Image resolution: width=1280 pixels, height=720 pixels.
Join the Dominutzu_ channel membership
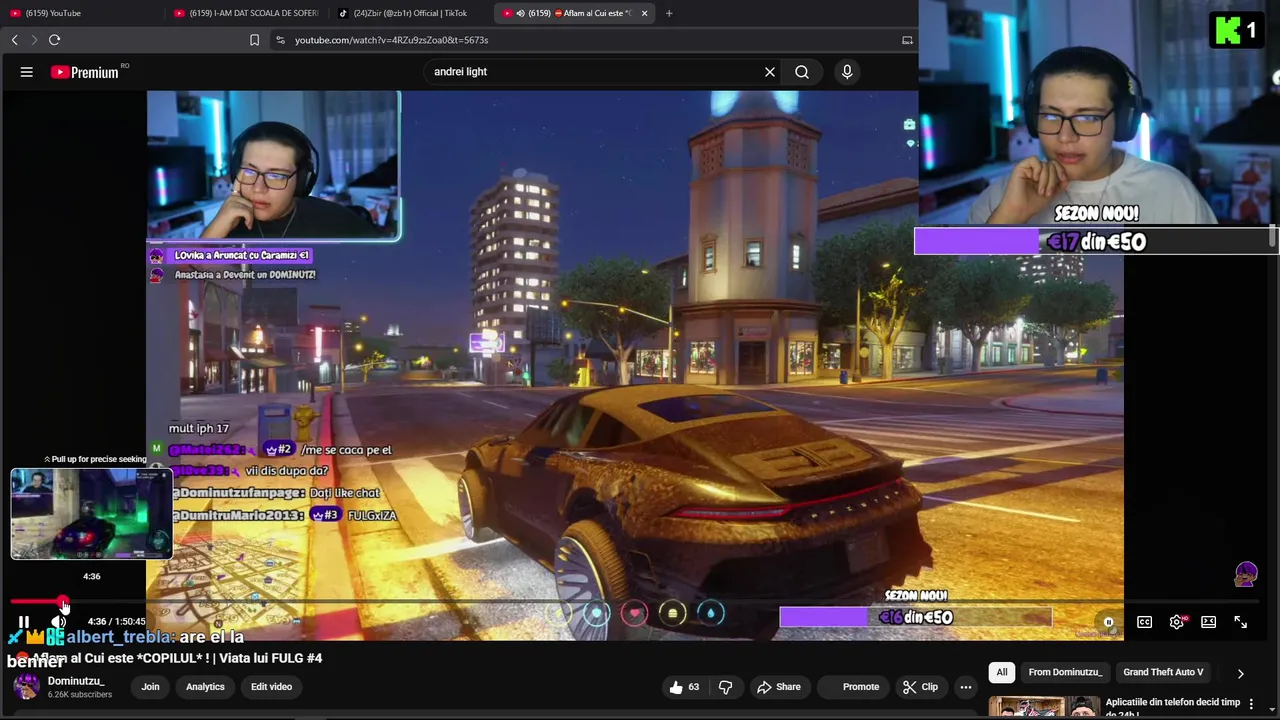tap(150, 687)
